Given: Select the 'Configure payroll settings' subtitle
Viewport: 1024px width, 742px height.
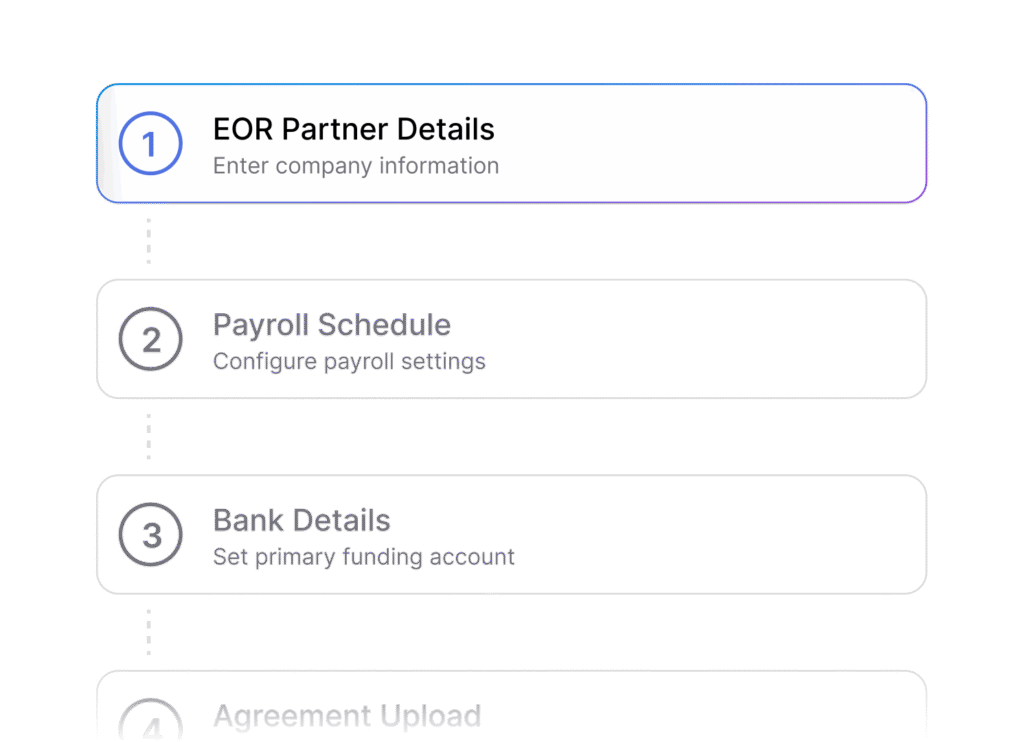Looking at the screenshot, I should pyautogui.click(x=349, y=361).
